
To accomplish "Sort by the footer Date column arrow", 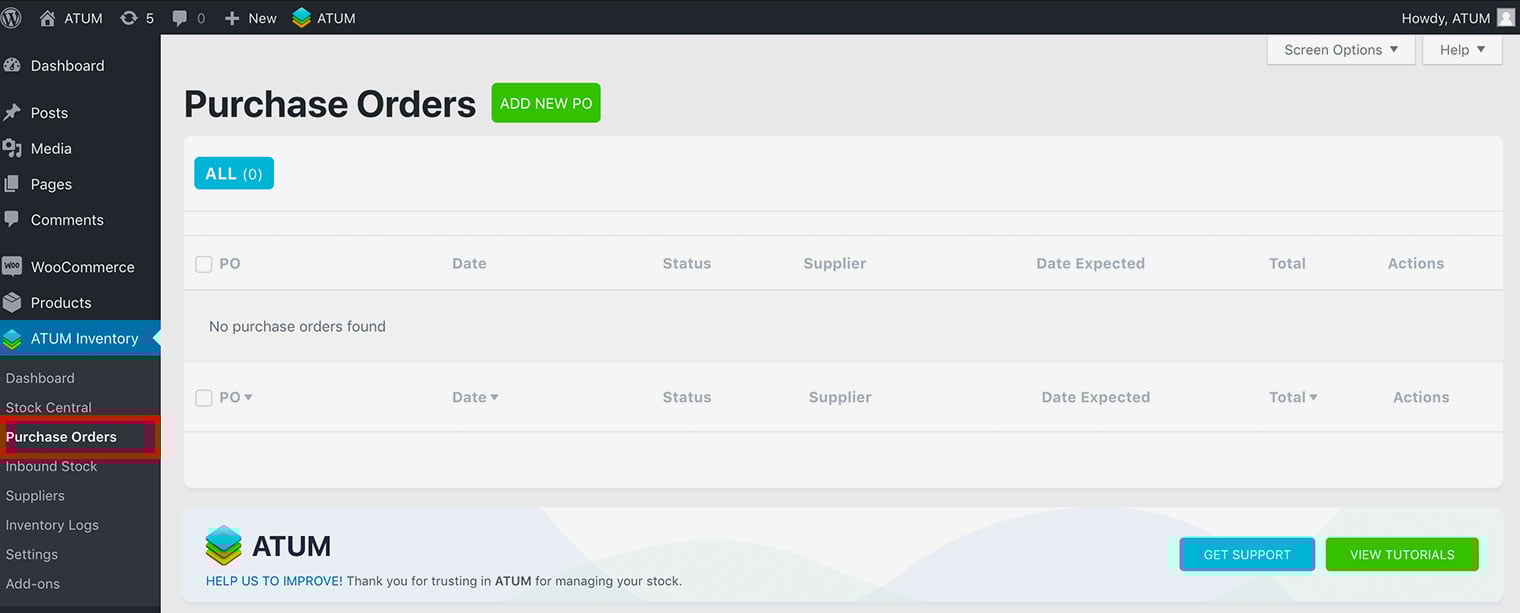I will (x=494, y=398).
